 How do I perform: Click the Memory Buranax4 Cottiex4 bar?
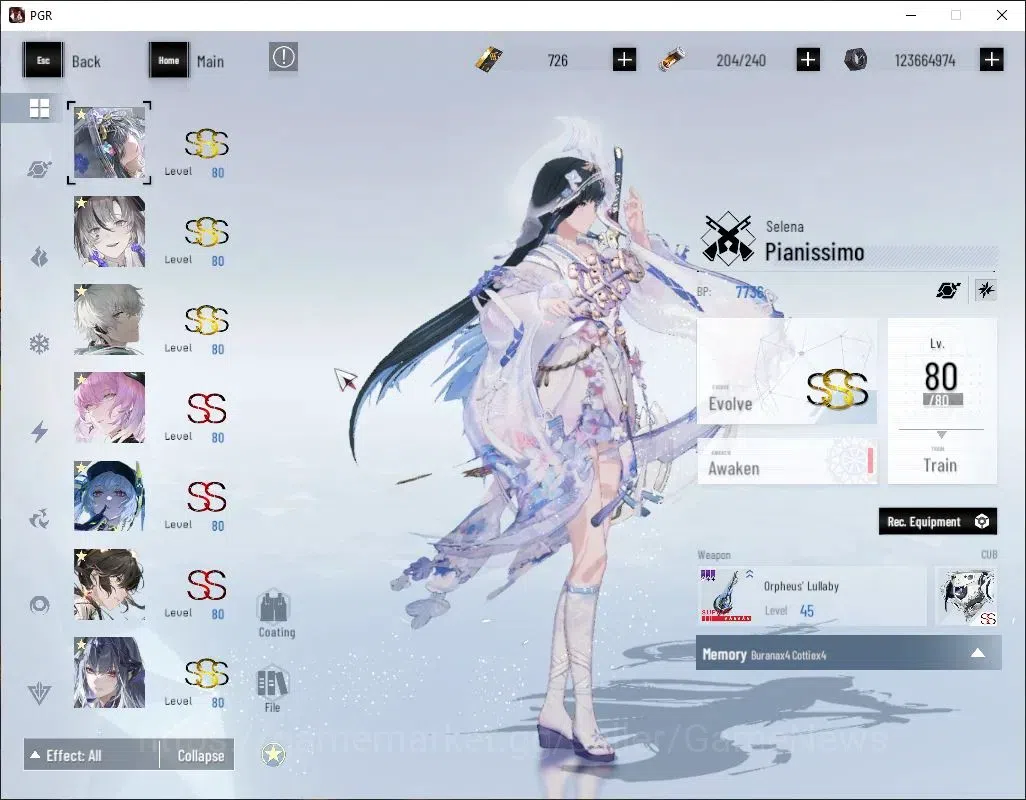coord(848,653)
